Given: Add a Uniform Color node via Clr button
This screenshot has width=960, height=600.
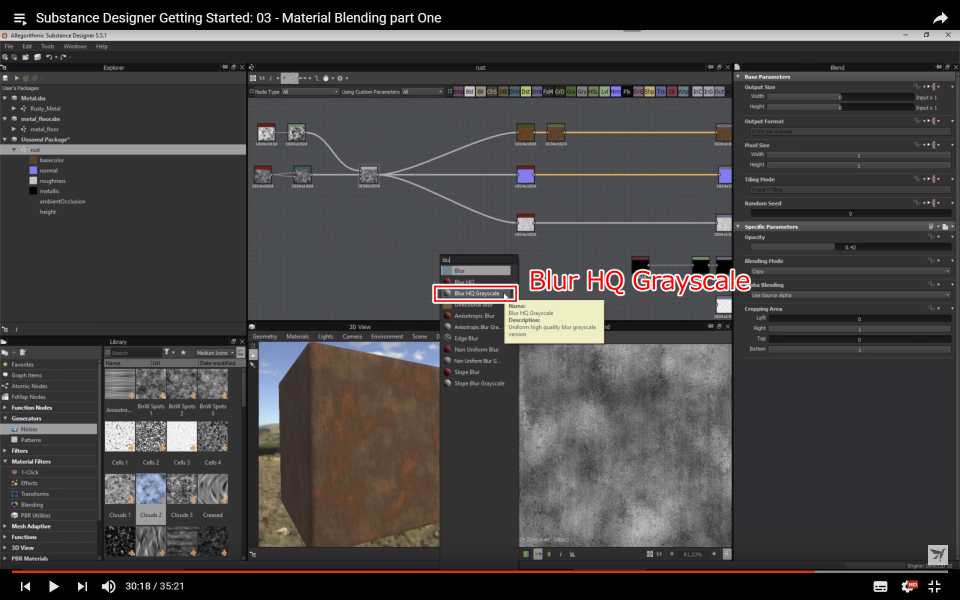Looking at the screenshot, I should coord(672,91).
